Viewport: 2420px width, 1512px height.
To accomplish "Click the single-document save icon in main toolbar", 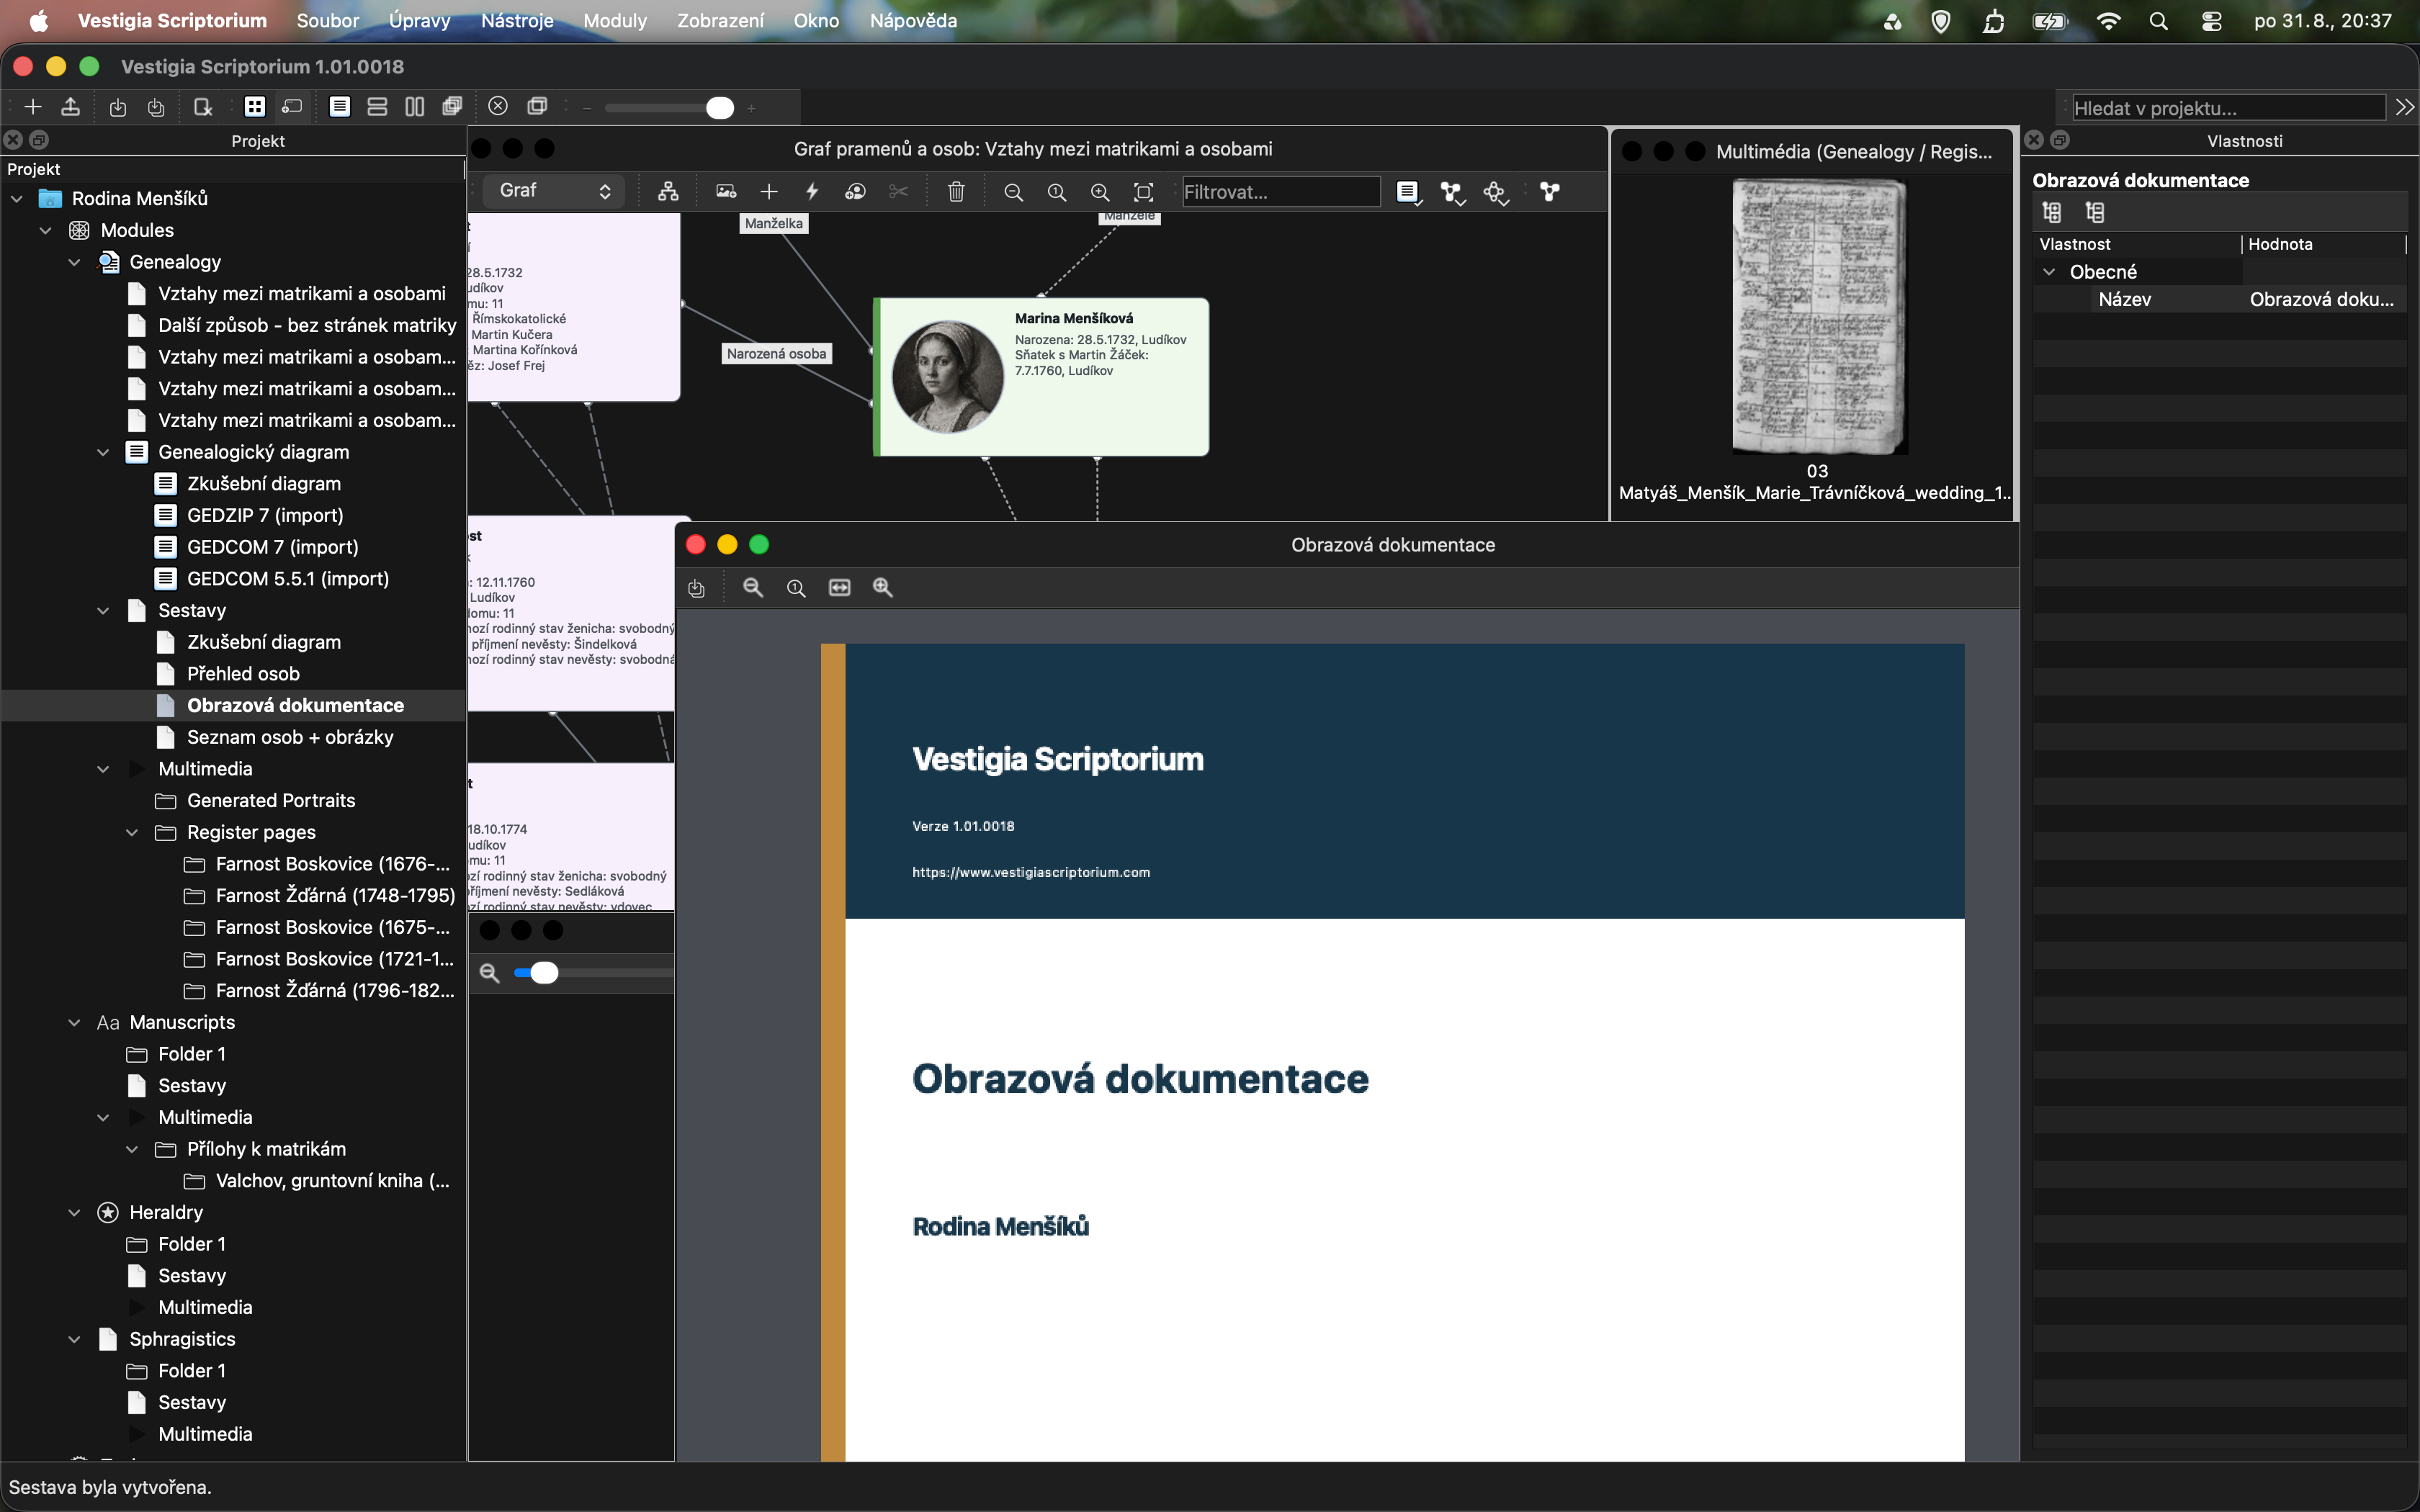I will (118, 107).
